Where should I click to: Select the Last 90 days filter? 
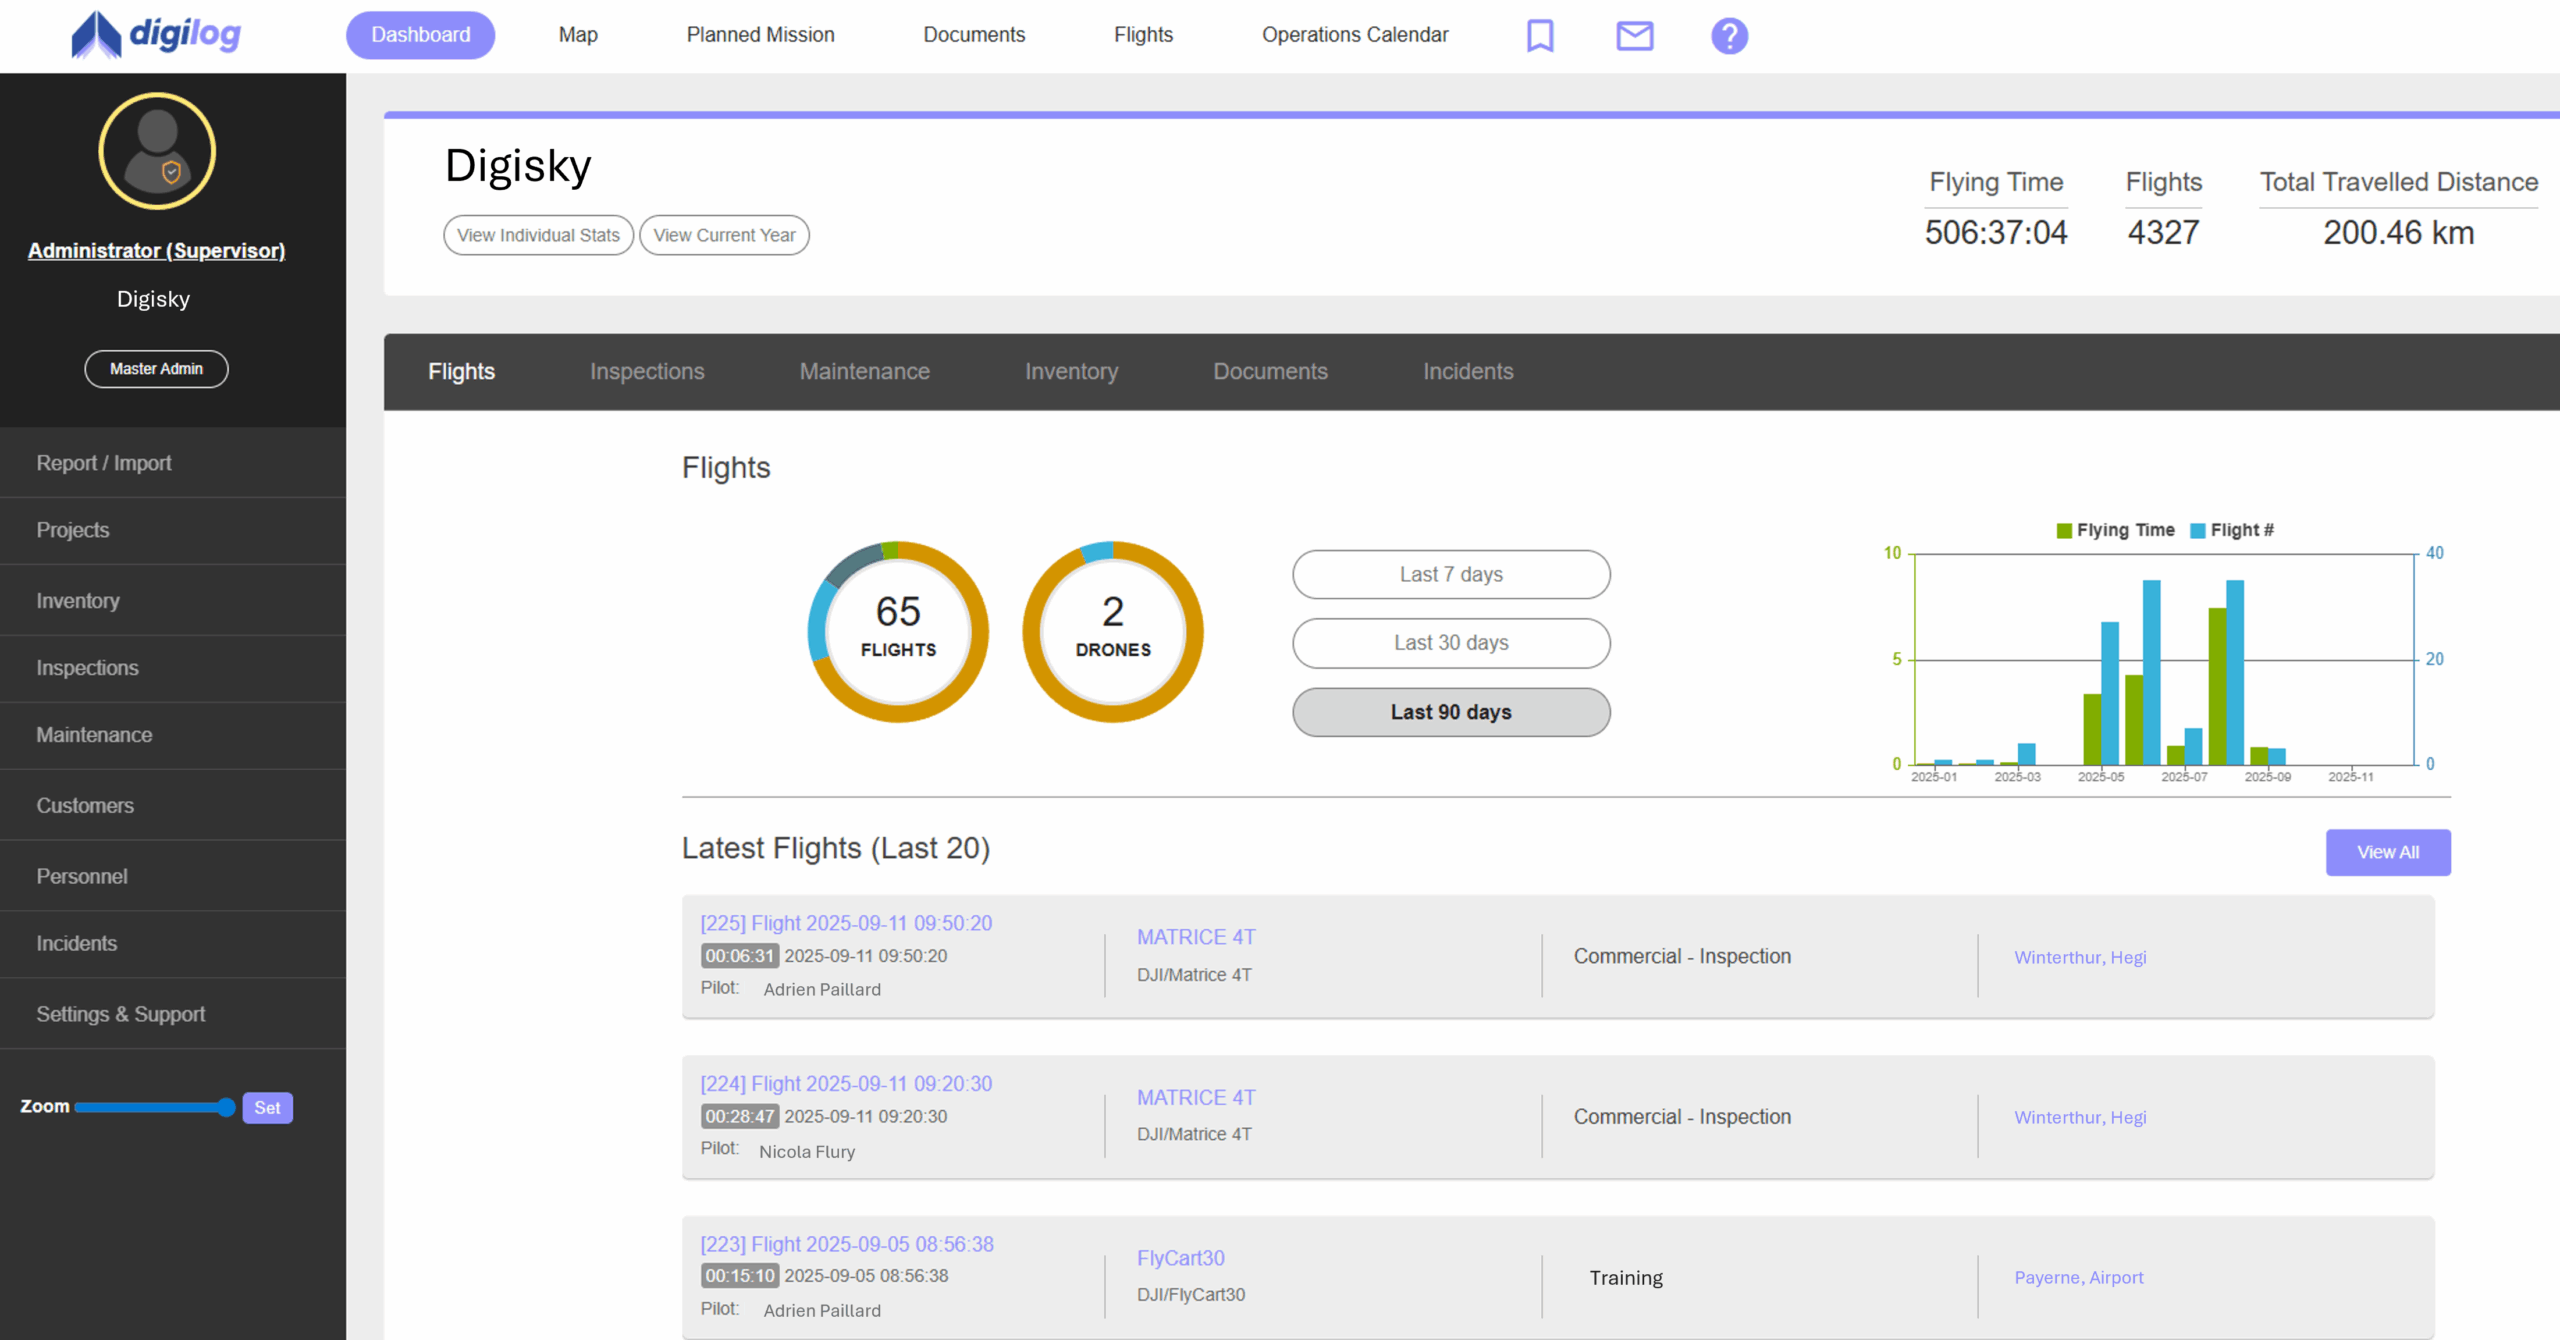1450,712
